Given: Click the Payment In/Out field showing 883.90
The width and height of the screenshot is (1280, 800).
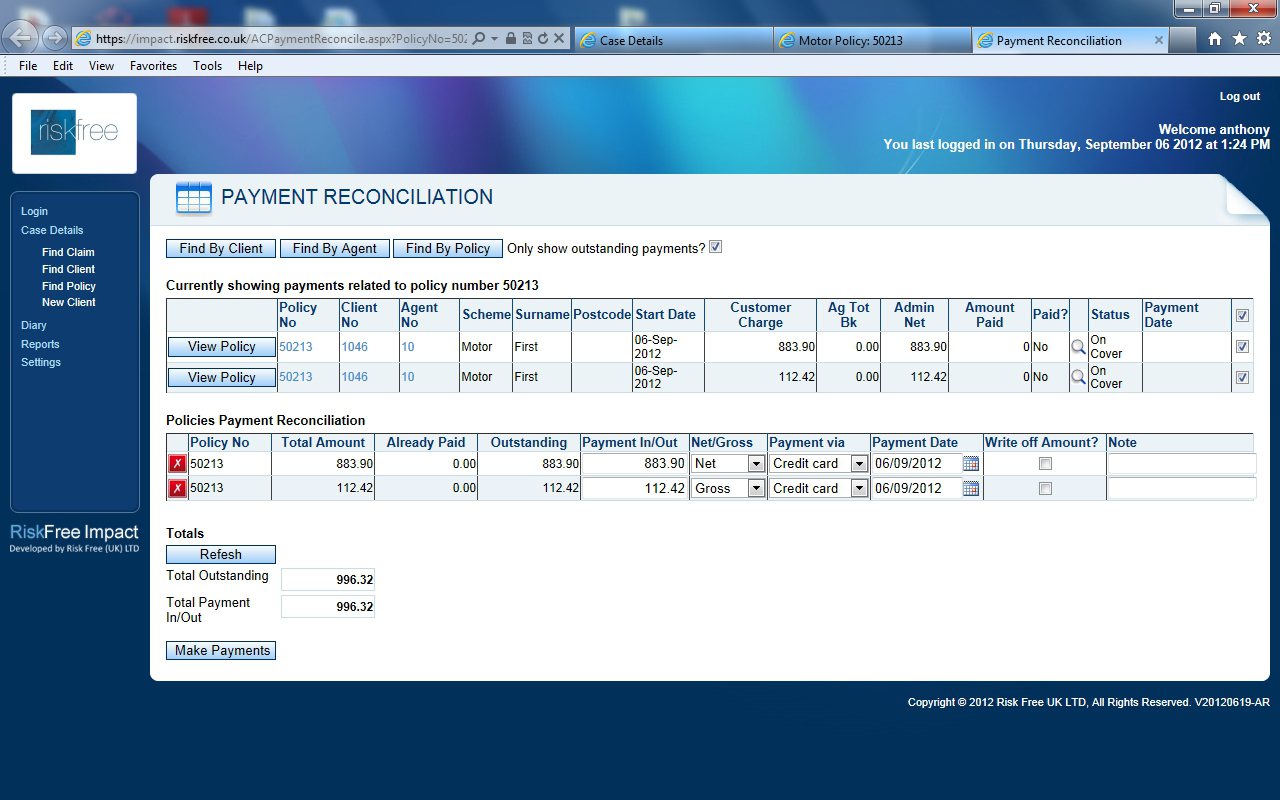Looking at the screenshot, I should [x=634, y=464].
